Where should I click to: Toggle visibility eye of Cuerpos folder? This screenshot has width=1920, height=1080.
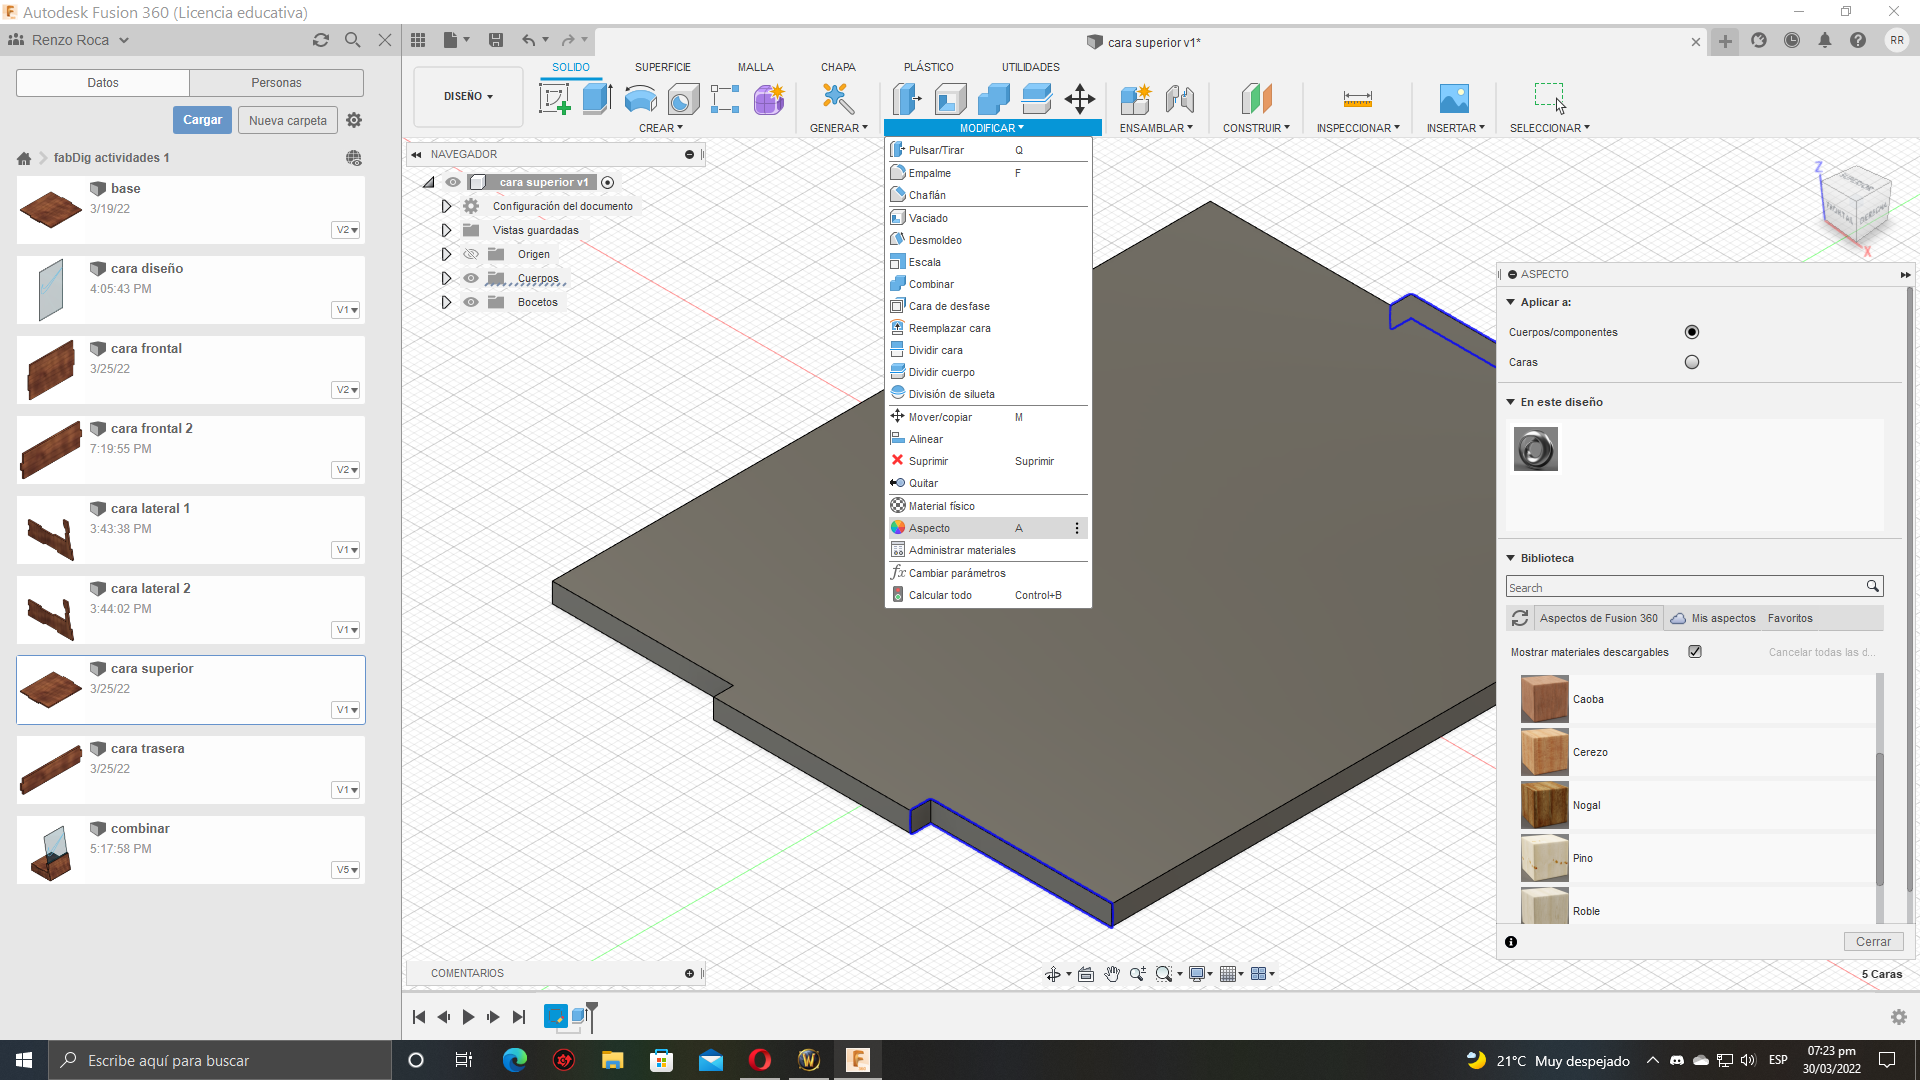tap(471, 278)
